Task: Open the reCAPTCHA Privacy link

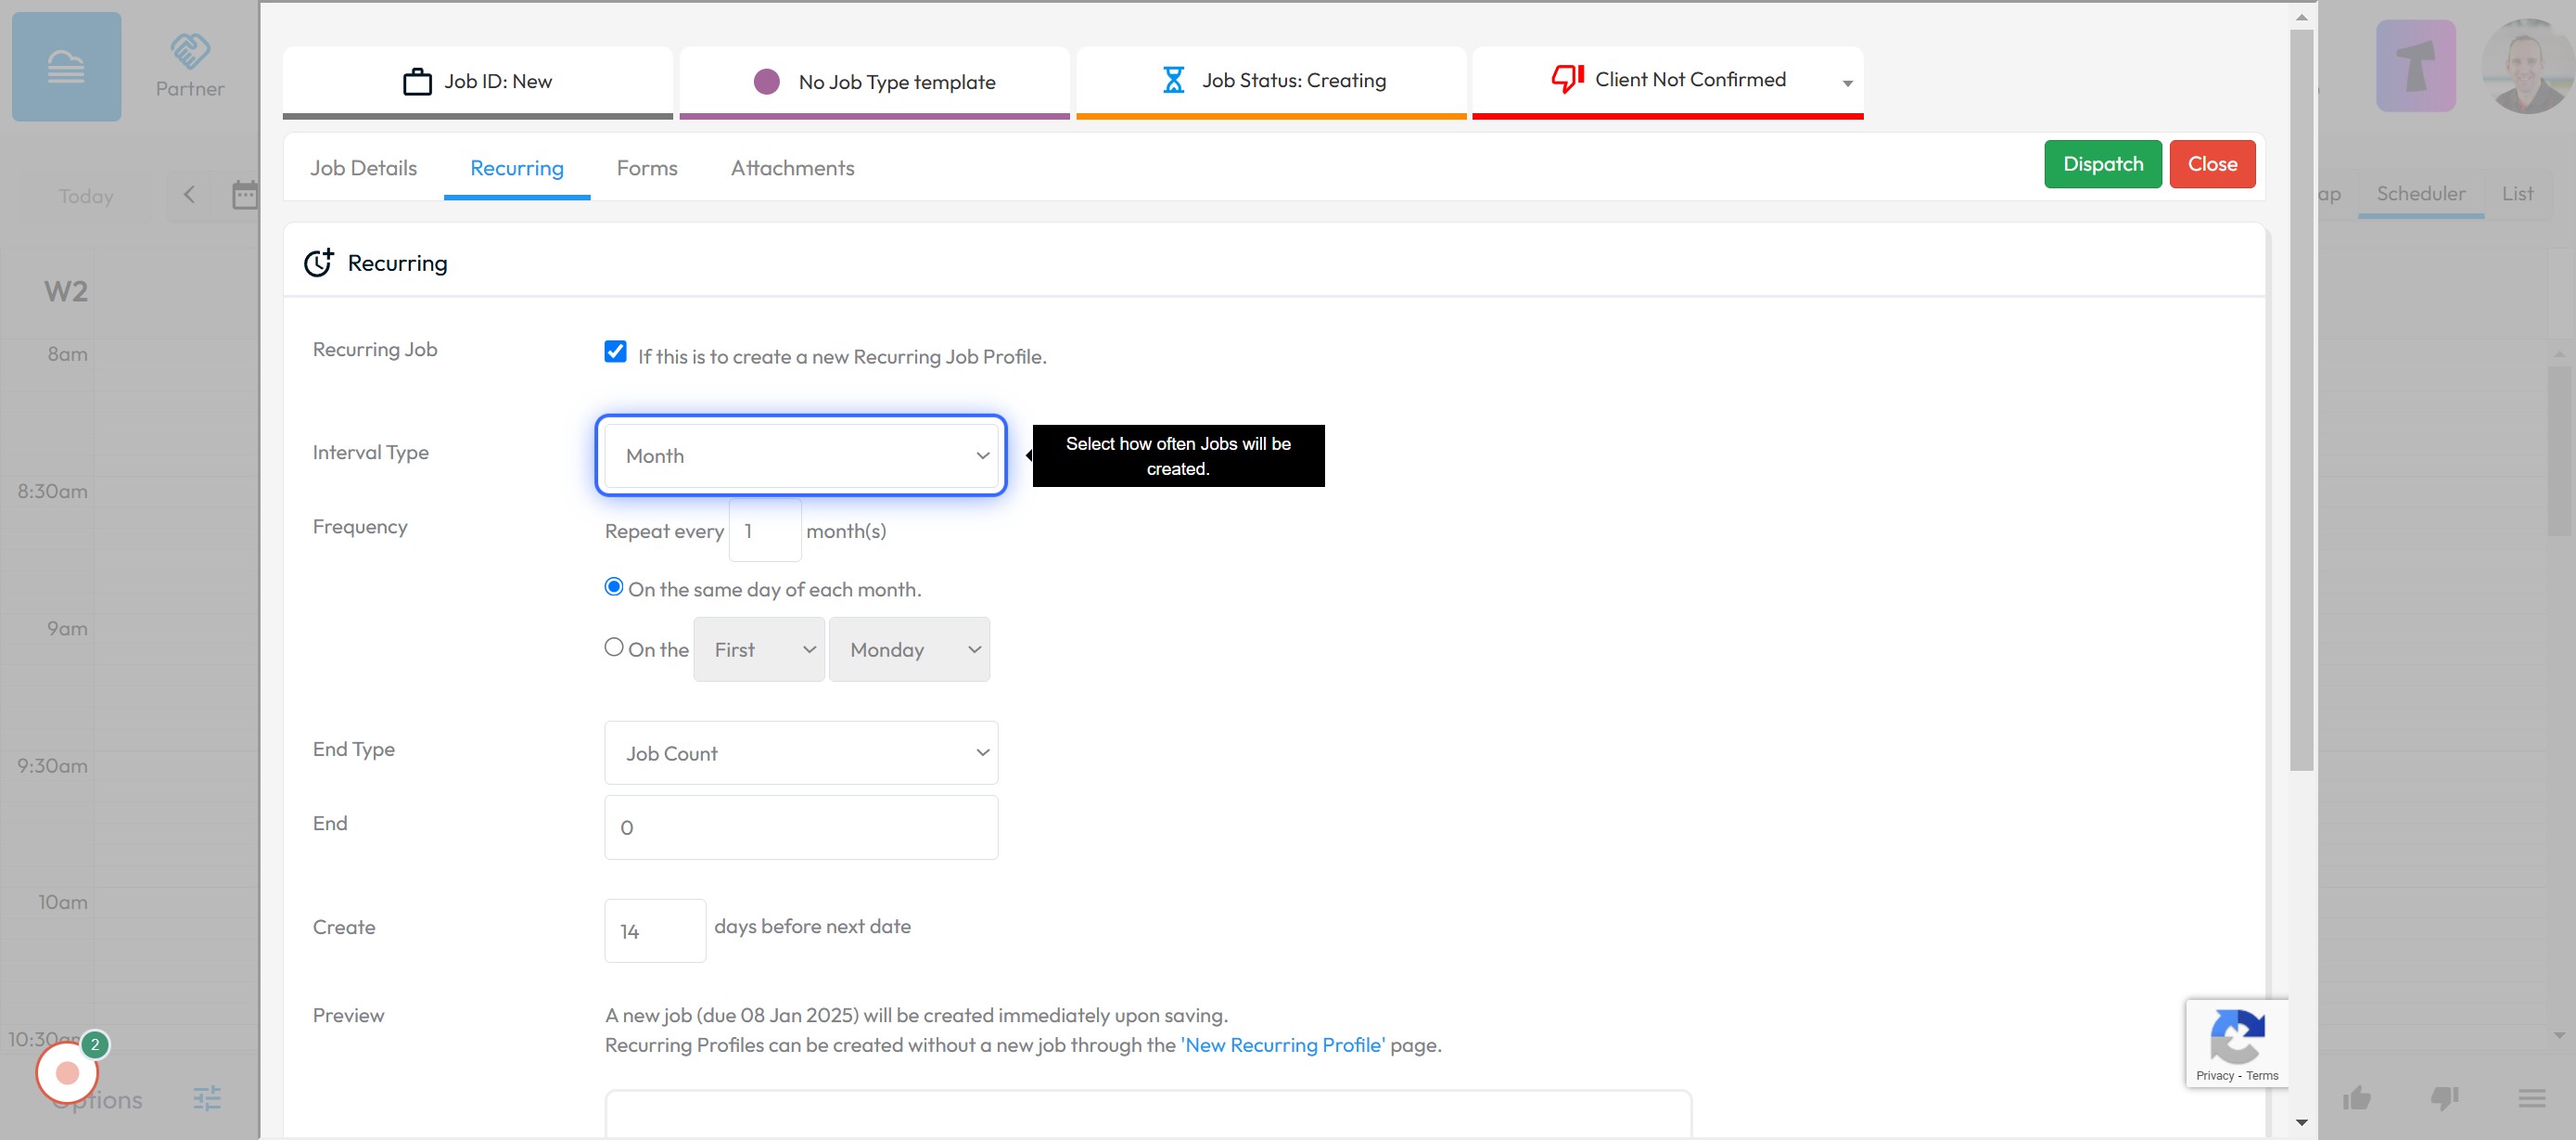Action: (2214, 1076)
